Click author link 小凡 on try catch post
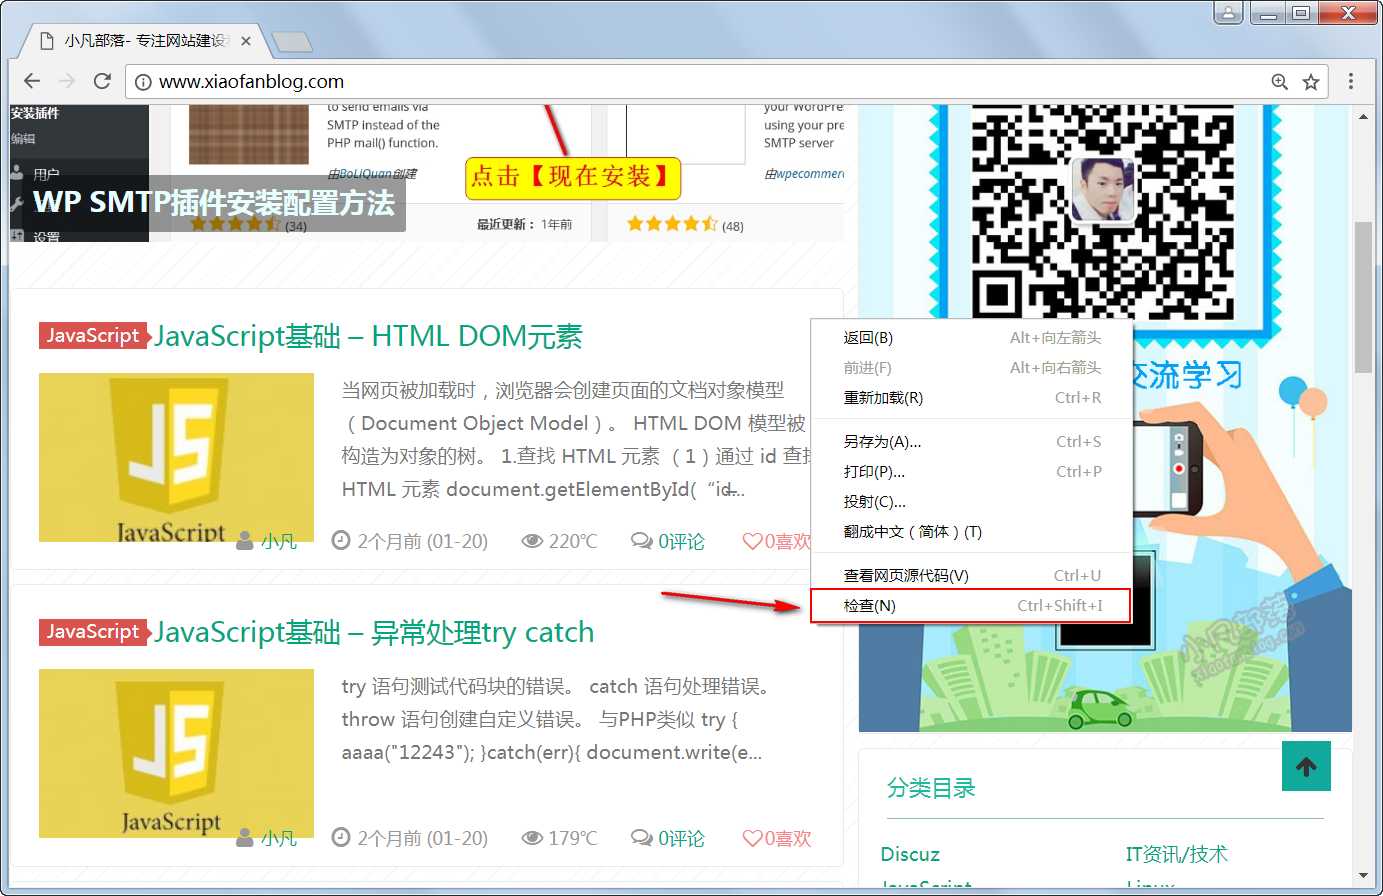This screenshot has width=1383, height=896. click(279, 838)
